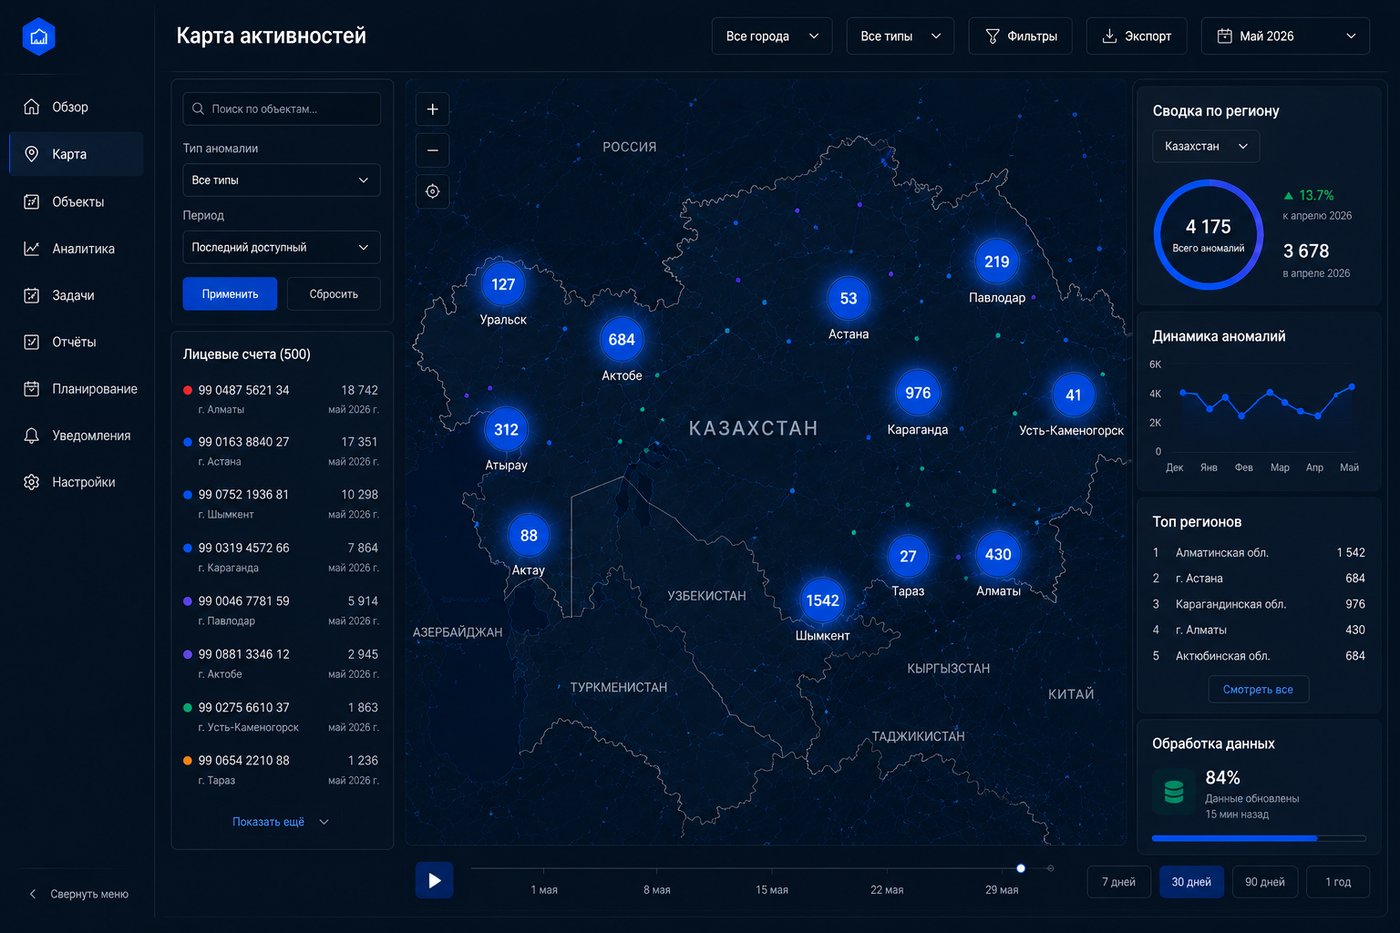The image size is (1400, 933).
Task: Select the 1 год range tab
Action: pos(1338,882)
